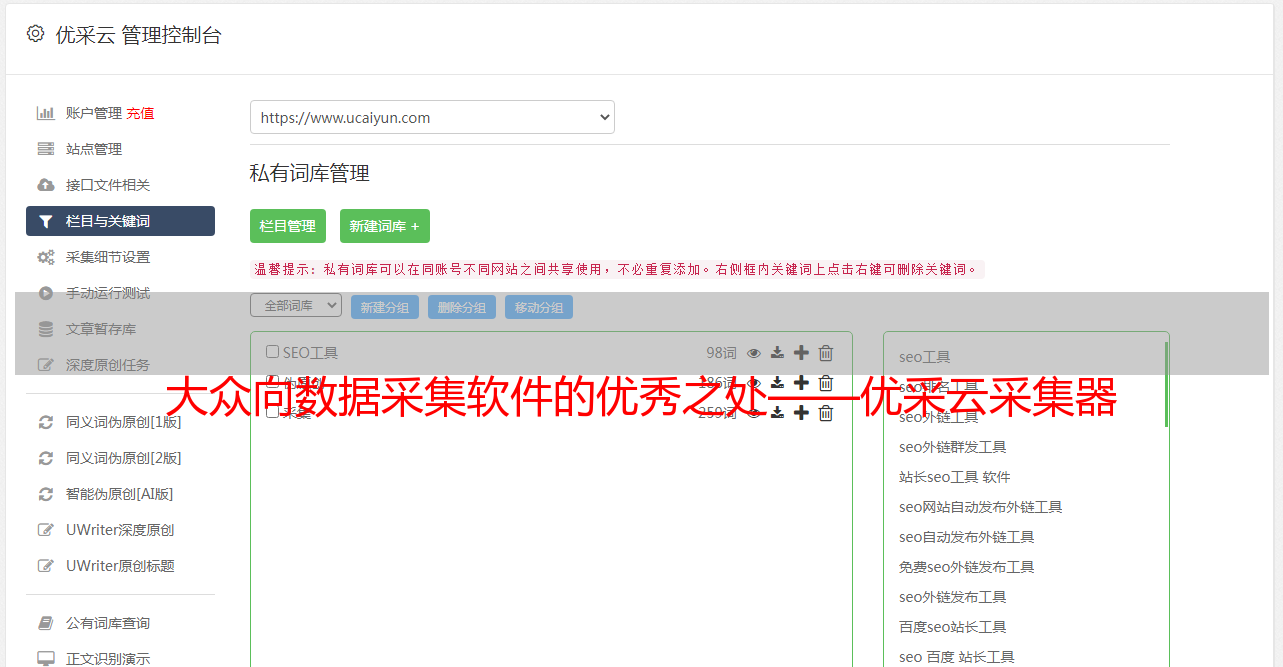Add keywords to SEO工具 with the plus icon

[x=801, y=353]
